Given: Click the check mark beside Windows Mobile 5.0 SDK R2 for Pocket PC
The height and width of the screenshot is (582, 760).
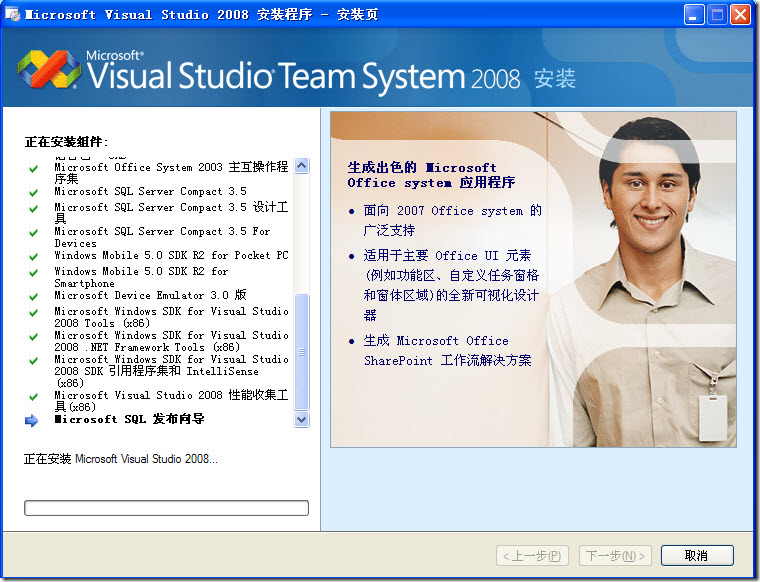Looking at the screenshot, I should point(33,257).
